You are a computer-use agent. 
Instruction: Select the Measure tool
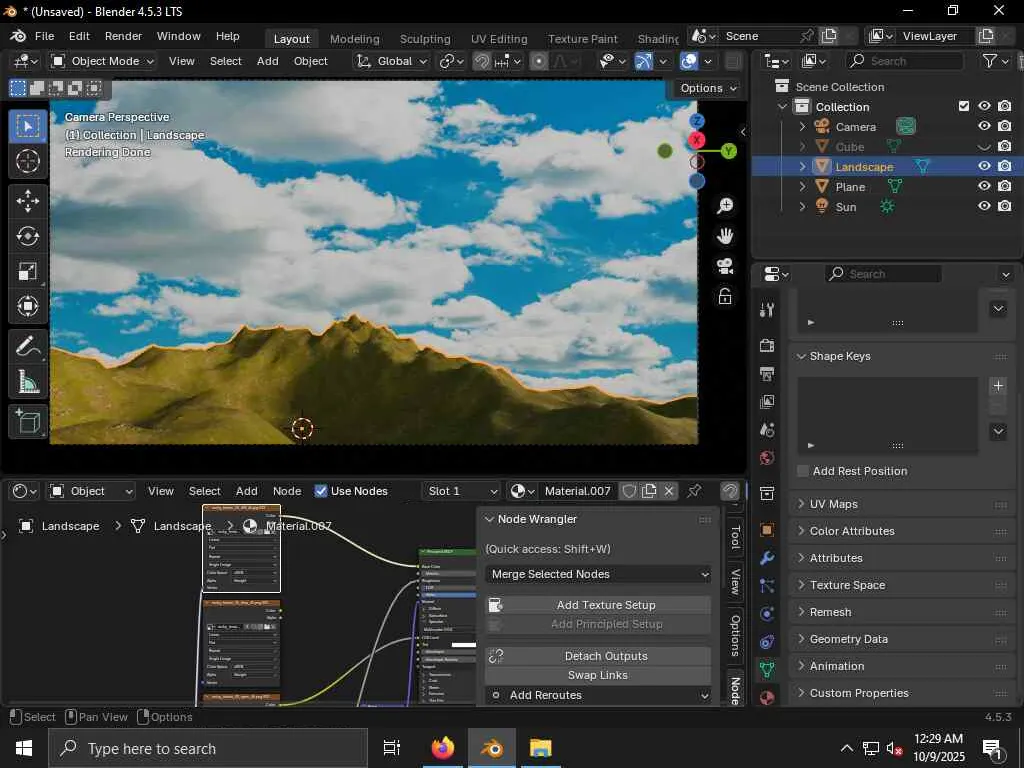click(28, 382)
